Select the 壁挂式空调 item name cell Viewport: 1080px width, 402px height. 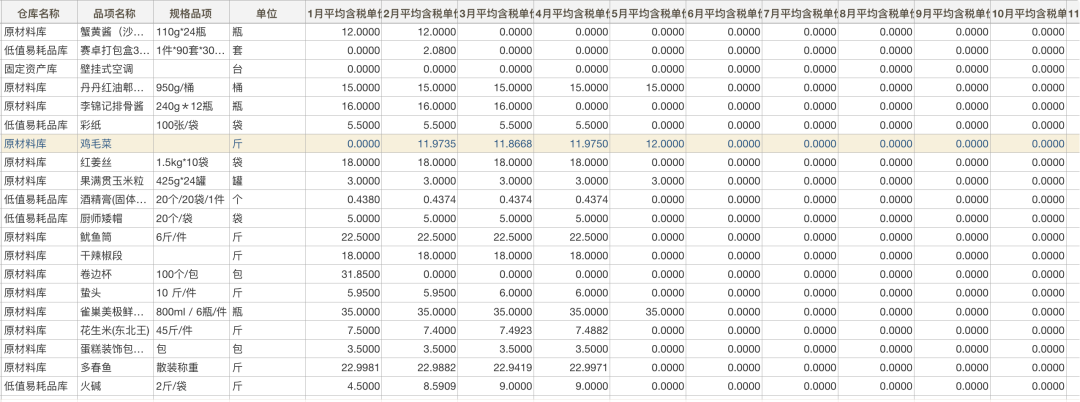coord(112,69)
